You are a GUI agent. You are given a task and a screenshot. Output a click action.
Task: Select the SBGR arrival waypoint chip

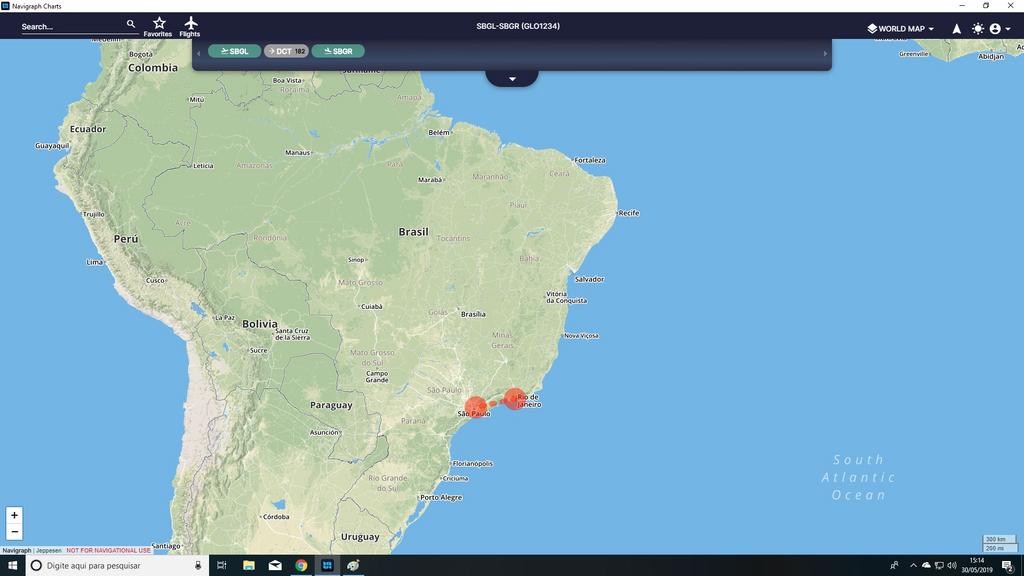pos(338,51)
